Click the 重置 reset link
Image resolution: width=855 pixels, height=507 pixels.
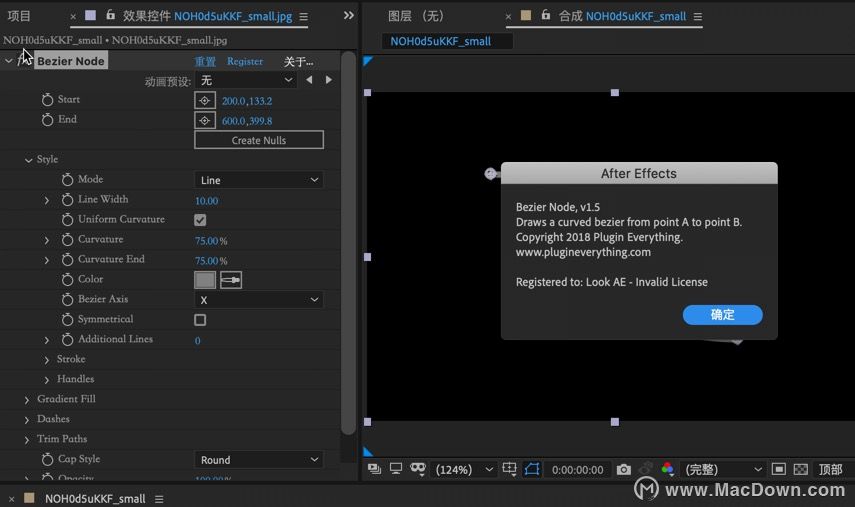pyautogui.click(x=205, y=61)
